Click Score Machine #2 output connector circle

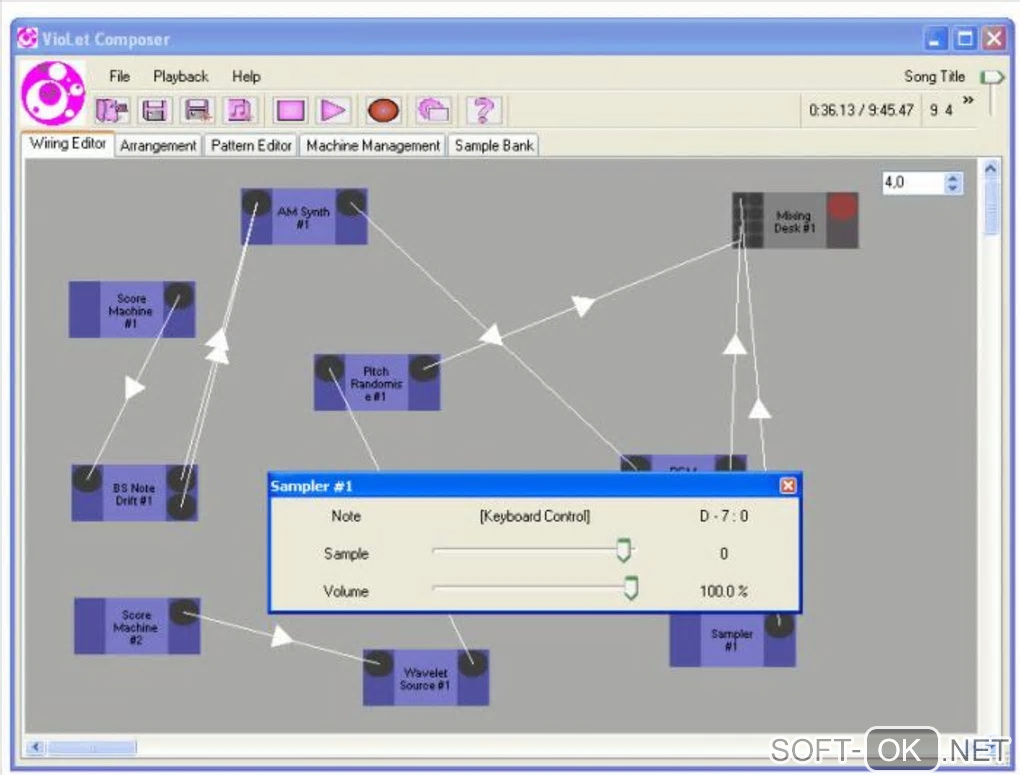(184, 613)
